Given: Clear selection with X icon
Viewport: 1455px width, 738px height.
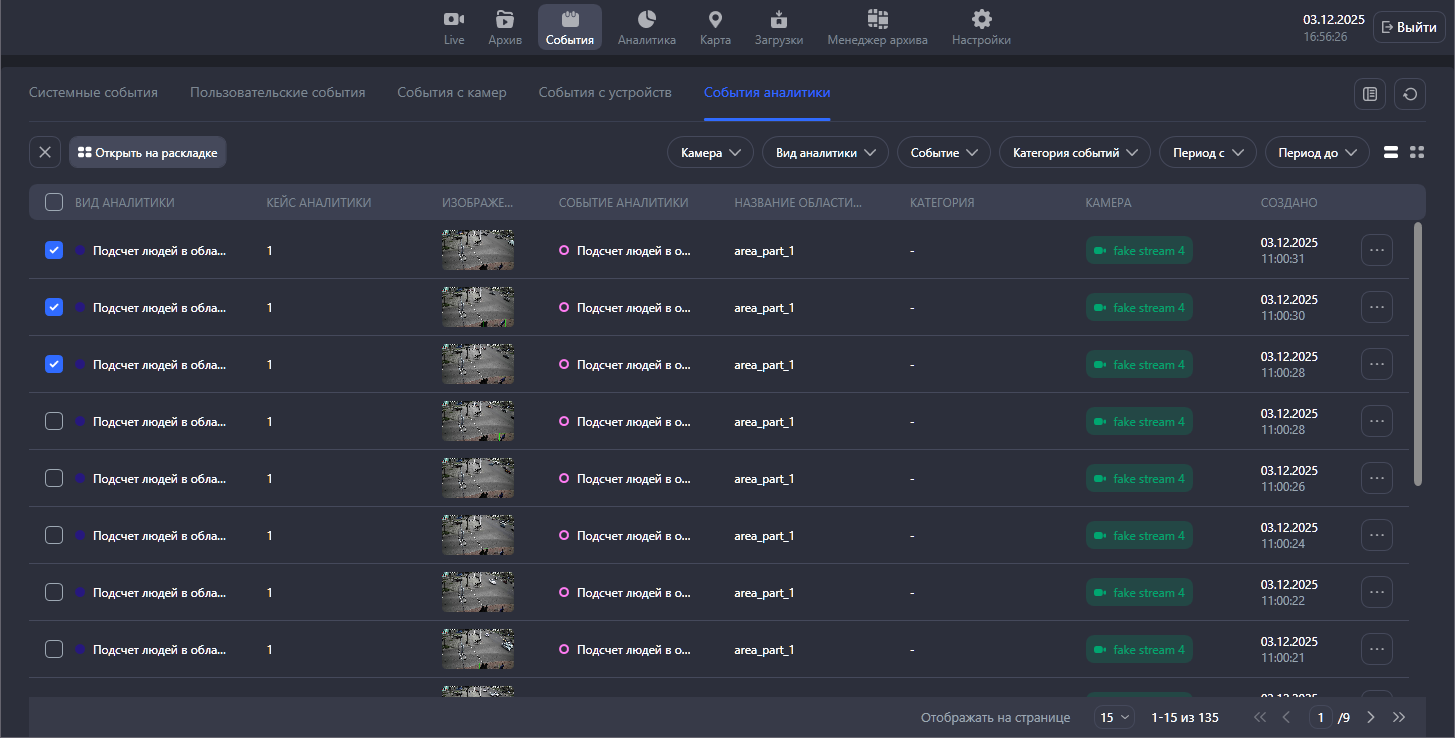Looking at the screenshot, I should [45, 152].
